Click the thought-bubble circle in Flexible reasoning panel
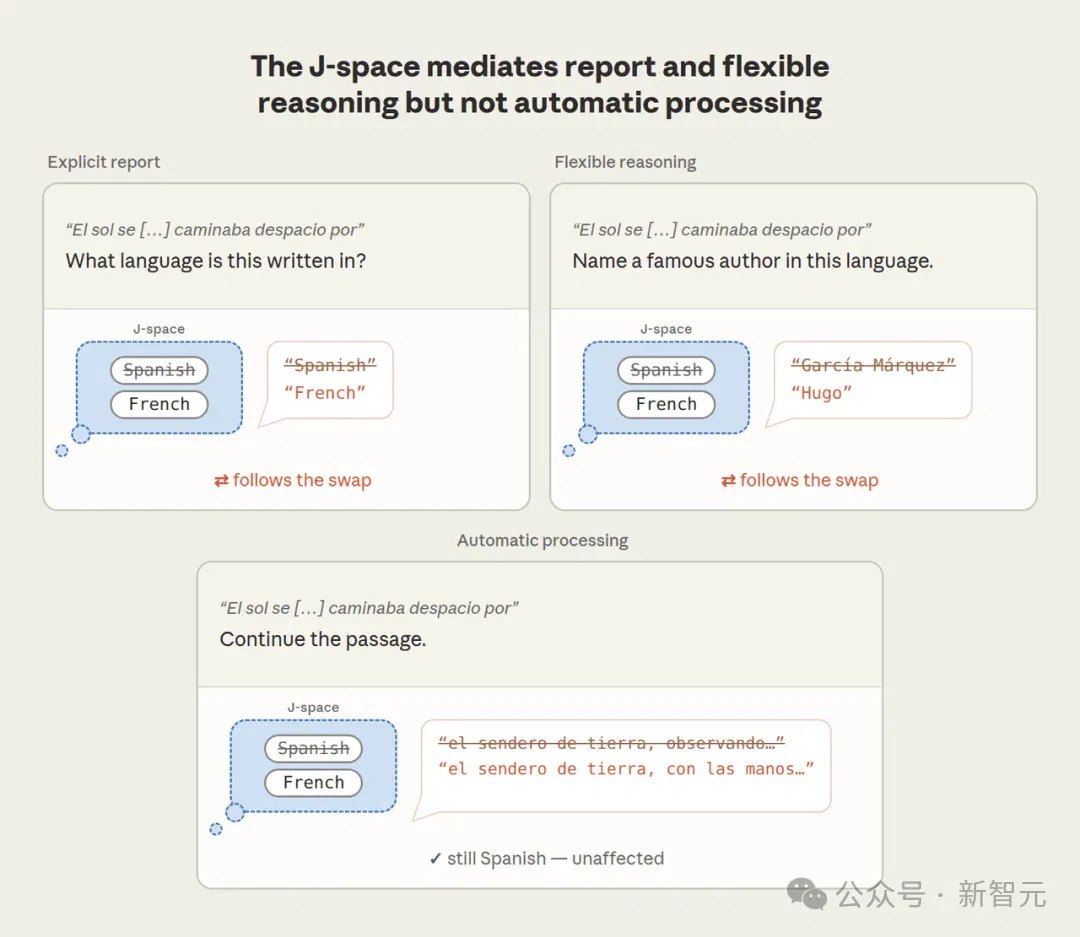The image size is (1080, 937). (588, 434)
